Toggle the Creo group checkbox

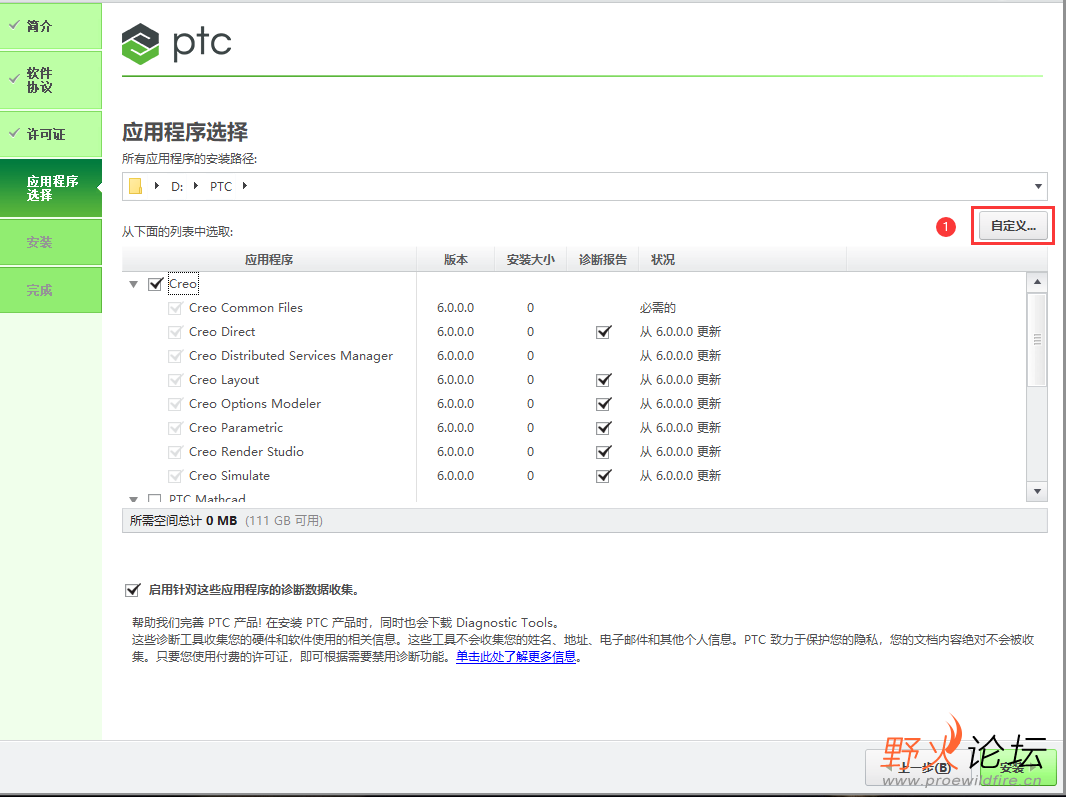[155, 284]
